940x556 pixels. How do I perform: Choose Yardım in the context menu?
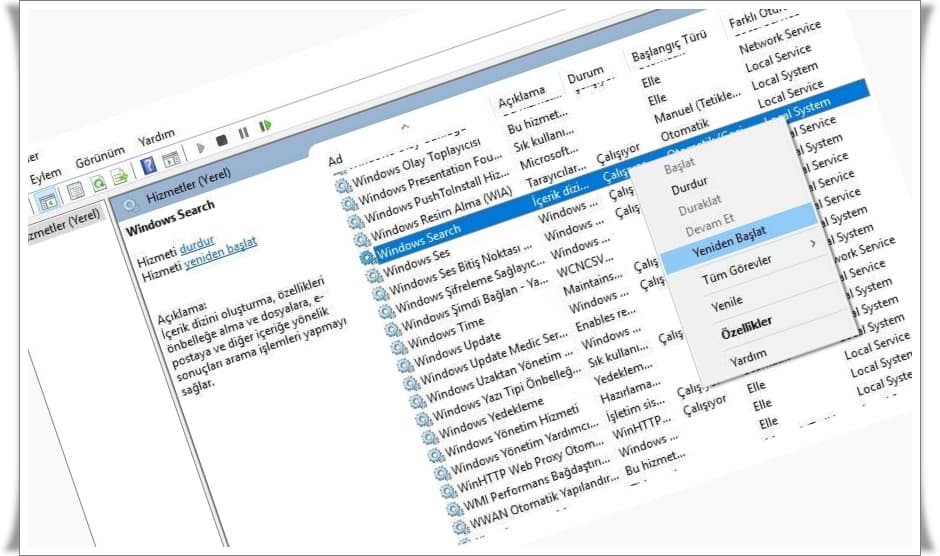pos(748,358)
